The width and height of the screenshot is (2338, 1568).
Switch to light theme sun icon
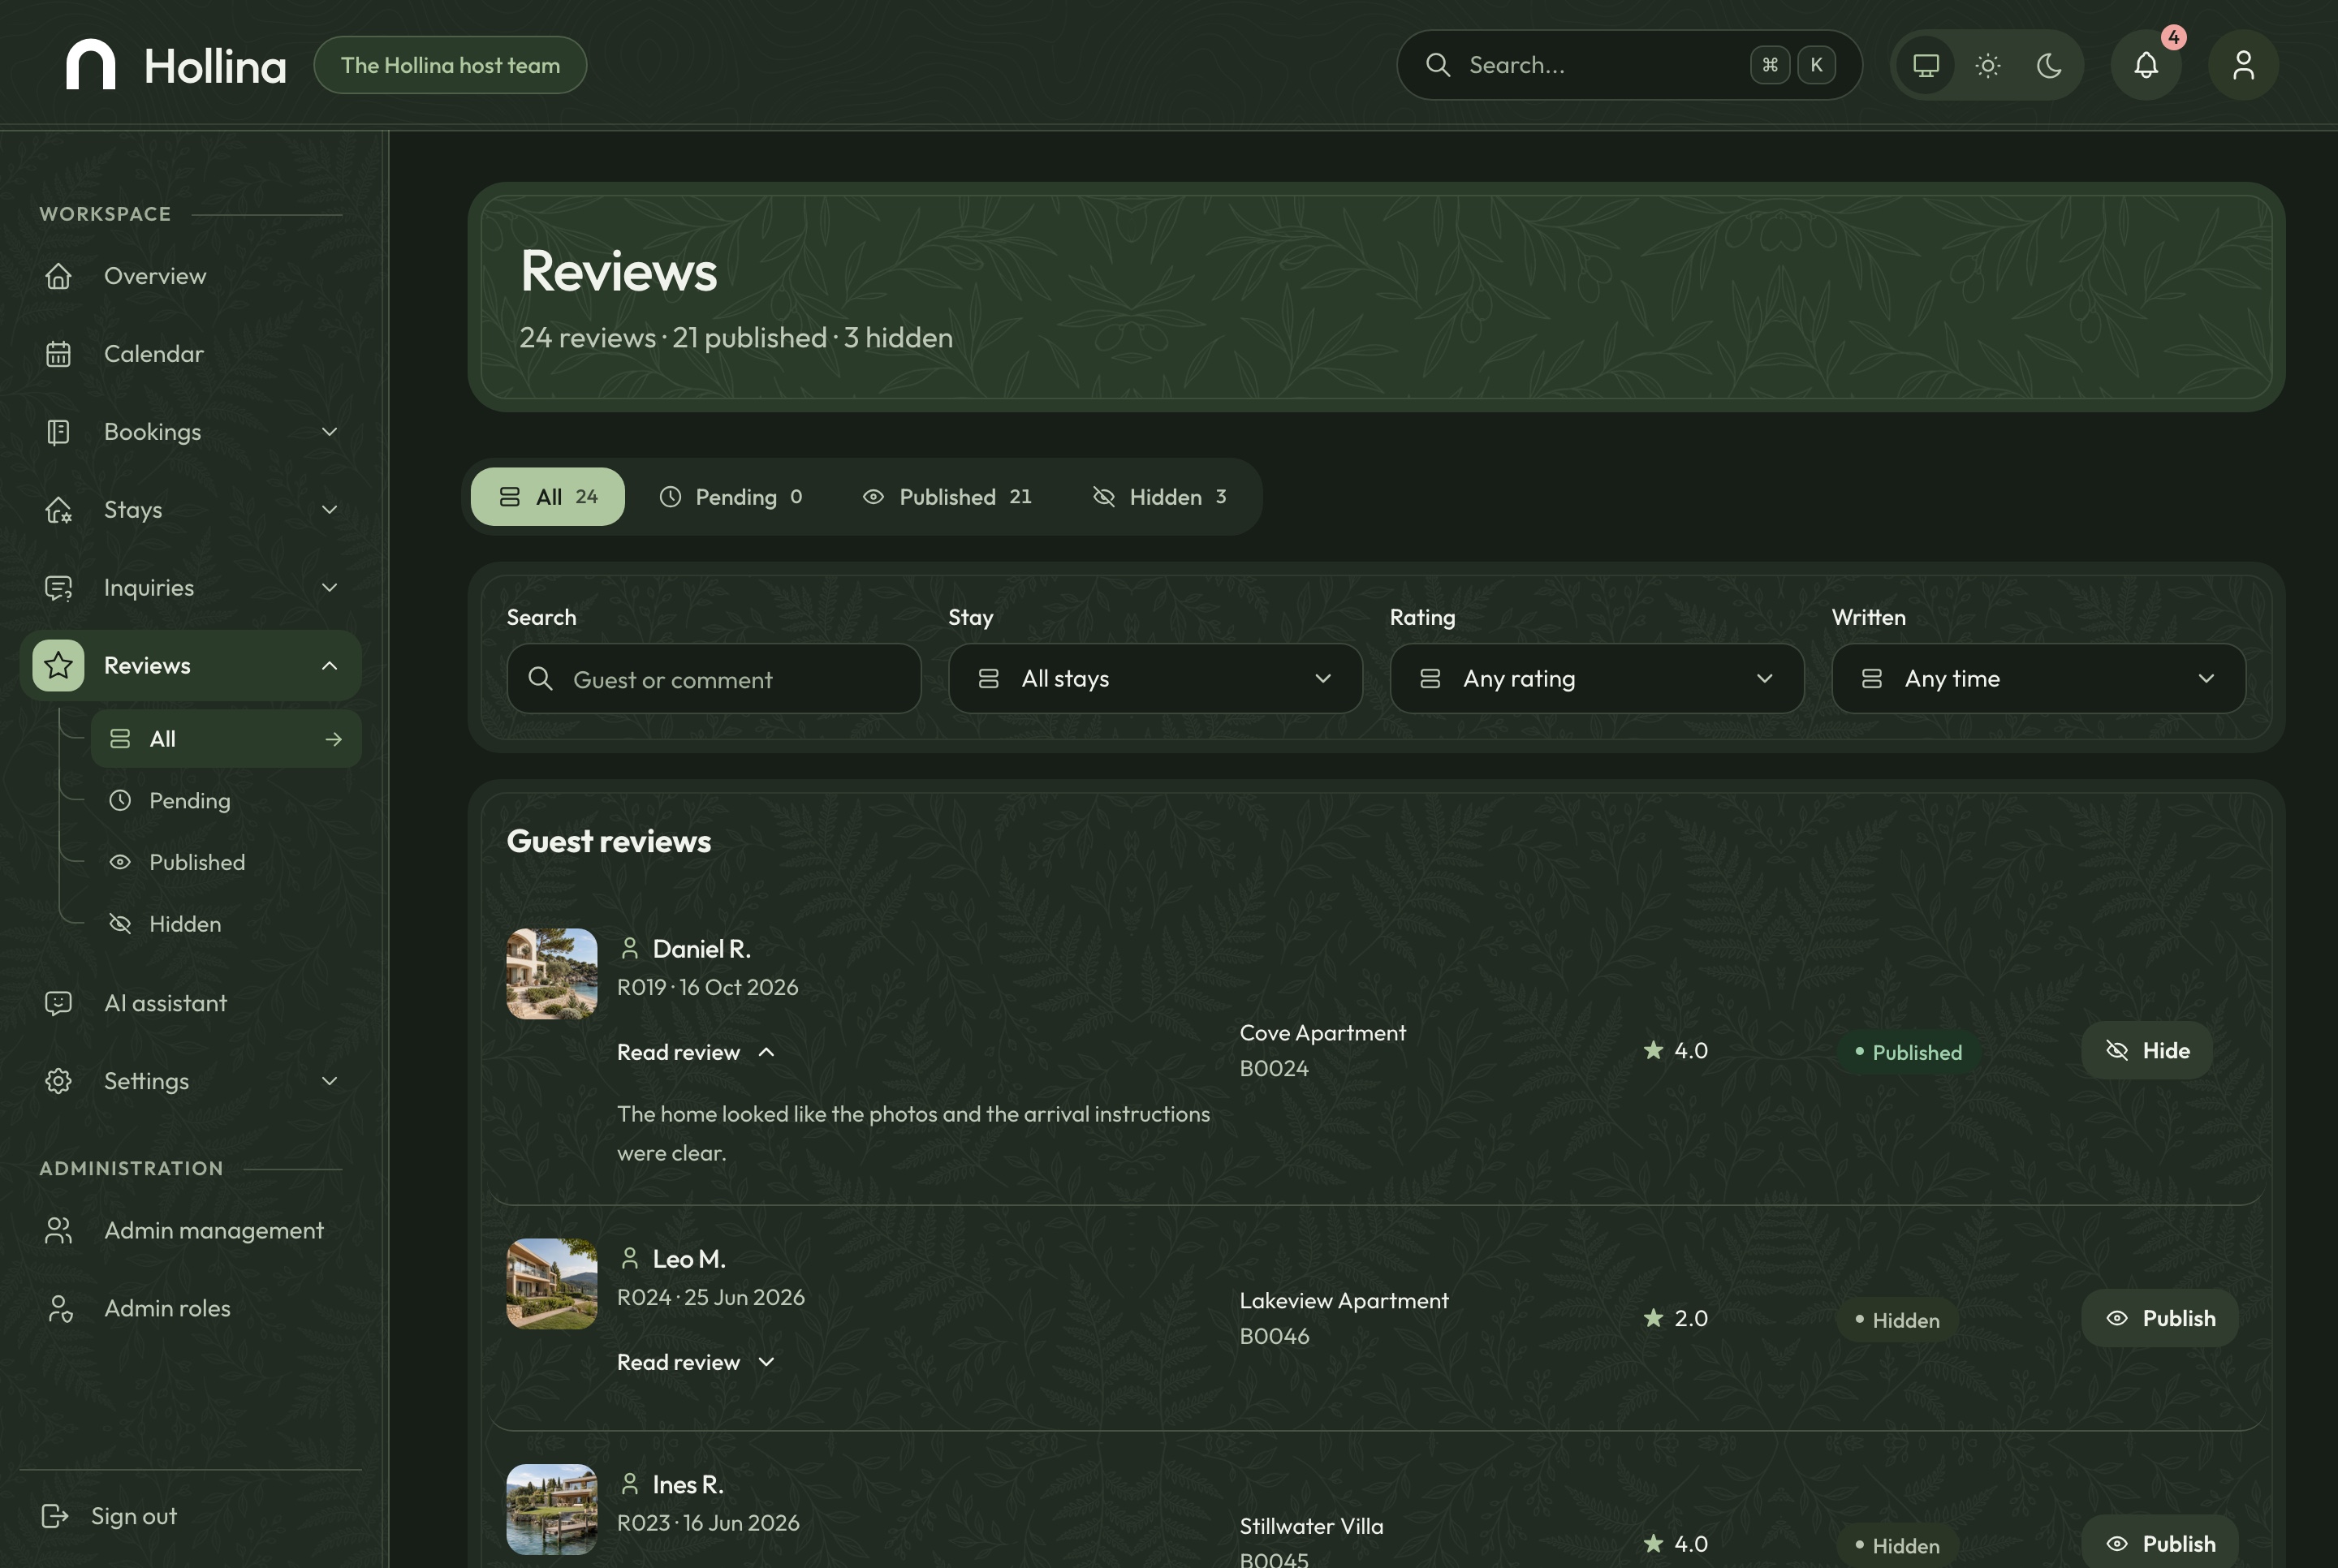point(1988,65)
